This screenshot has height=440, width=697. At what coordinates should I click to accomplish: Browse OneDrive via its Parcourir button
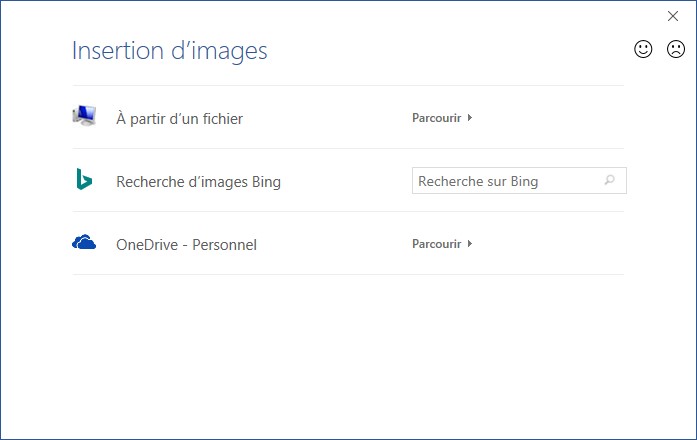436,243
